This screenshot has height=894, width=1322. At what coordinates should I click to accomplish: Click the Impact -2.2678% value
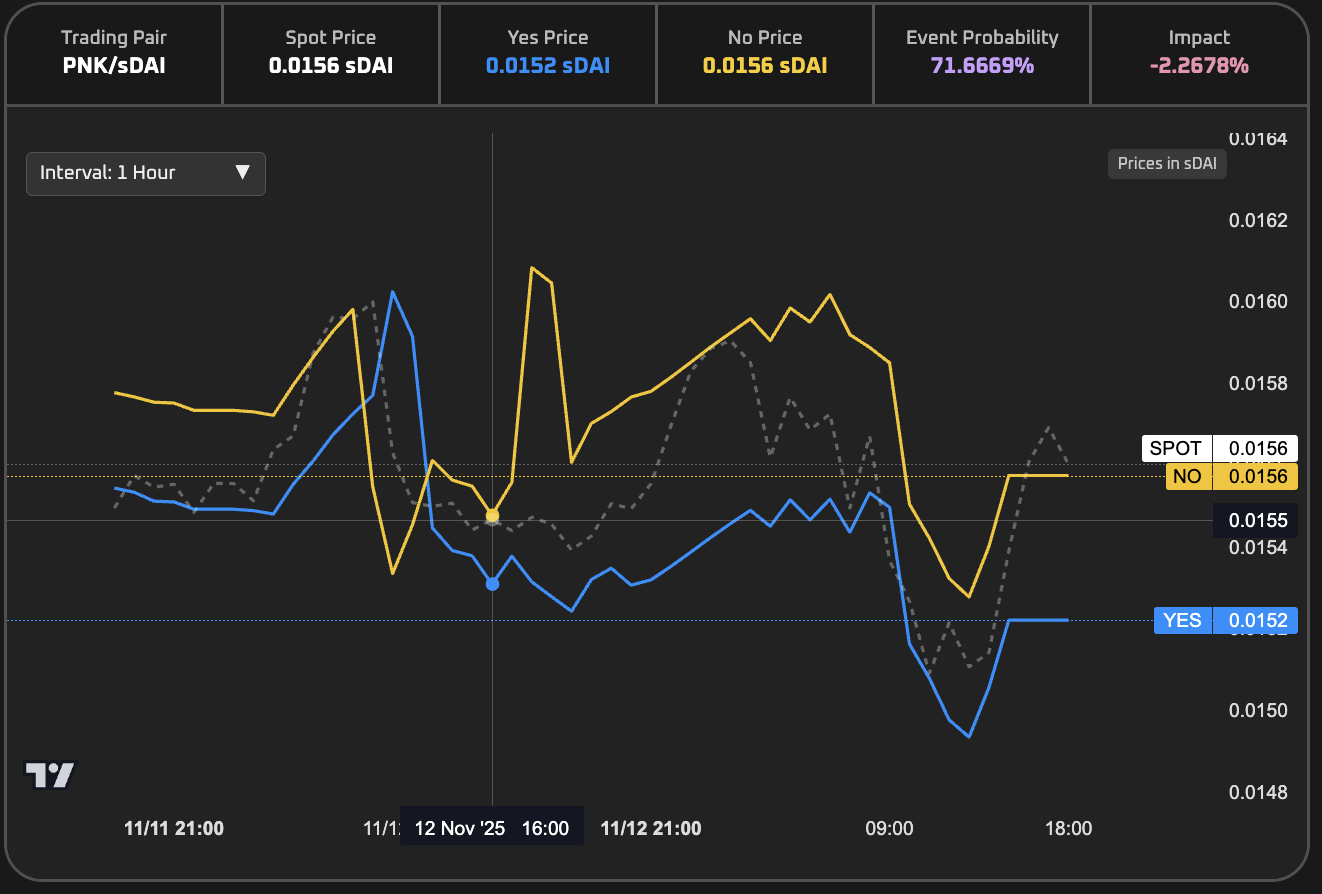tap(1198, 66)
